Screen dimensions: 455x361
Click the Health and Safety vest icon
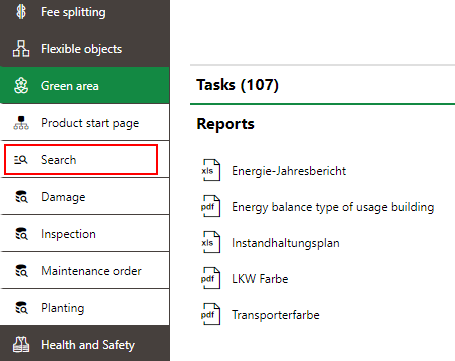point(21,345)
